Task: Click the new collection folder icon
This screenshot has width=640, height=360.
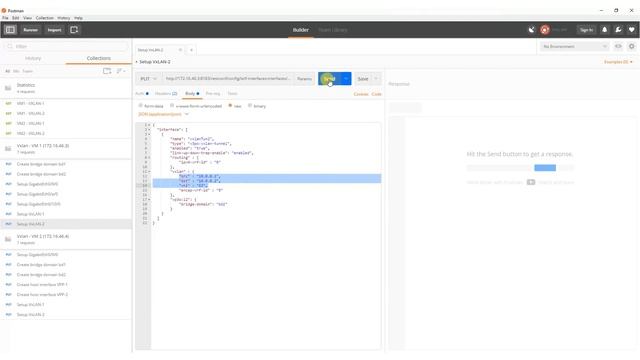Action: pos(107,71)
